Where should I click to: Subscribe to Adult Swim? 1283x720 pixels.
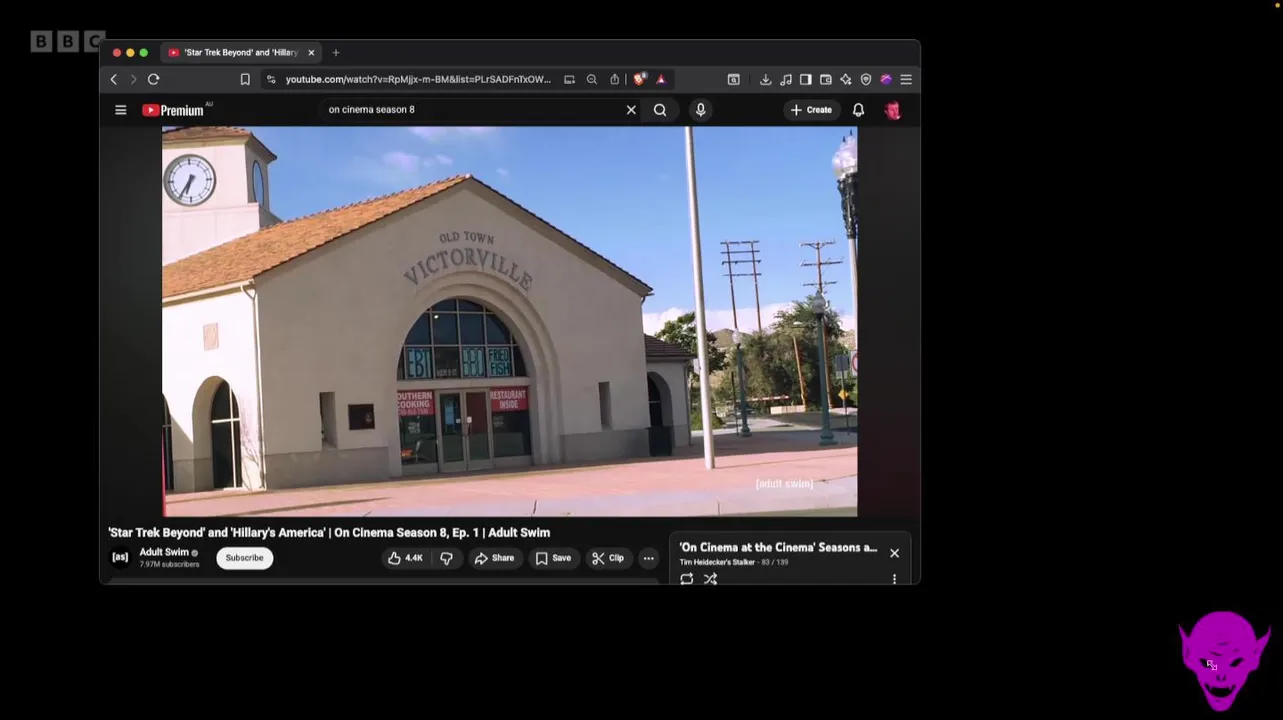(244, 558)
